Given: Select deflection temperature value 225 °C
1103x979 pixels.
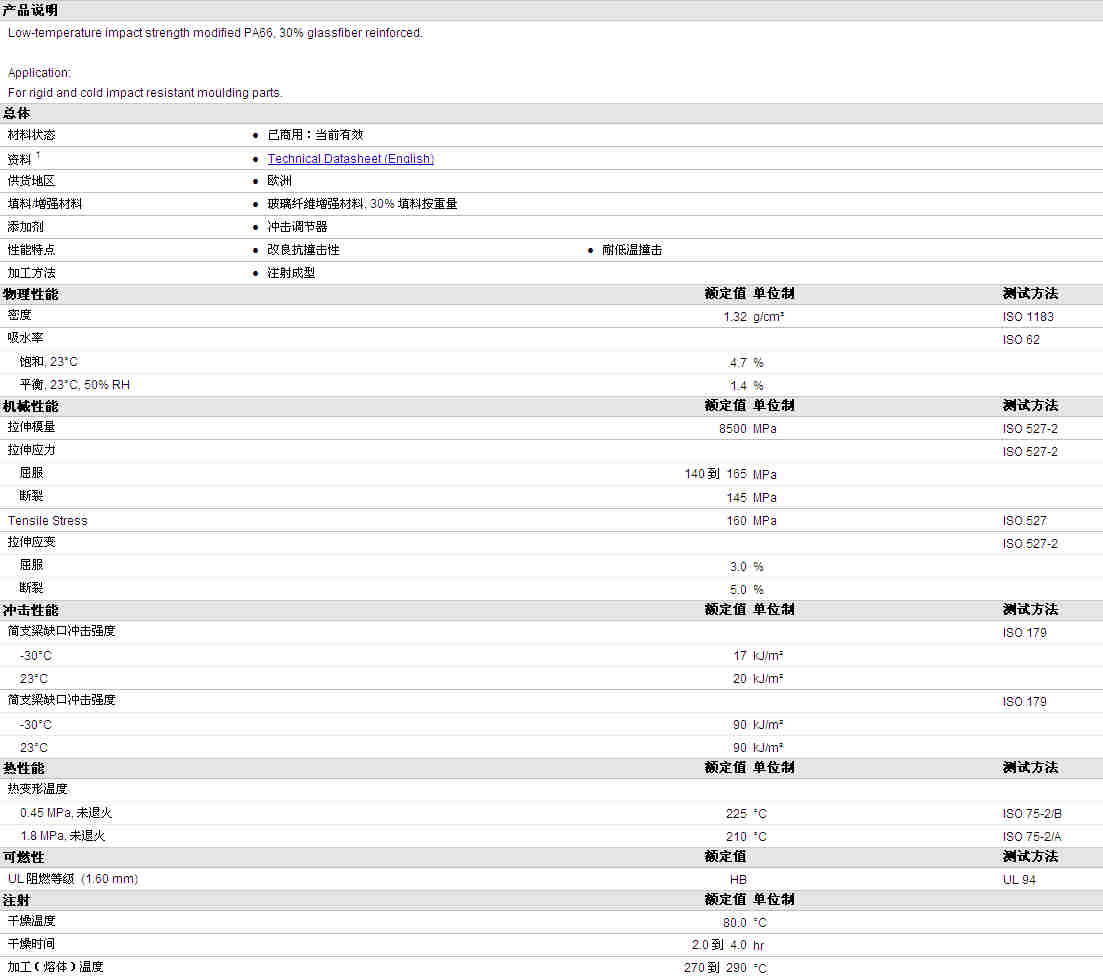Looking at the screenshot, I should [x=746, y=814].
